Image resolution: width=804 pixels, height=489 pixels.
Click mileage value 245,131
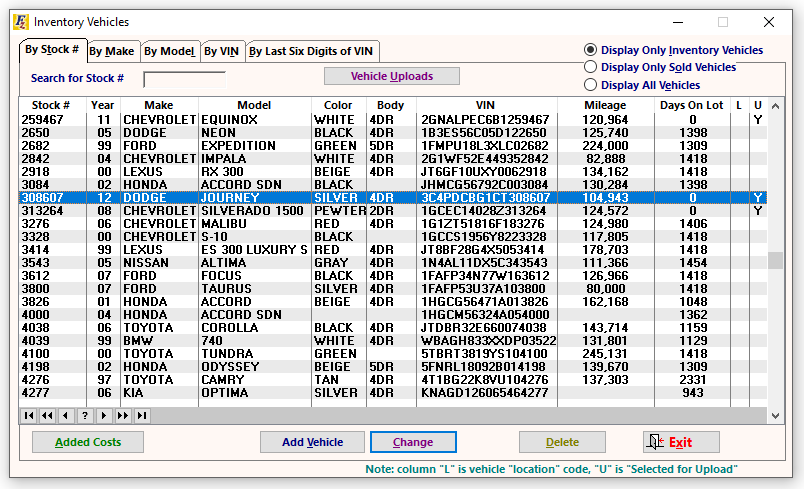(x=605, y=354)
